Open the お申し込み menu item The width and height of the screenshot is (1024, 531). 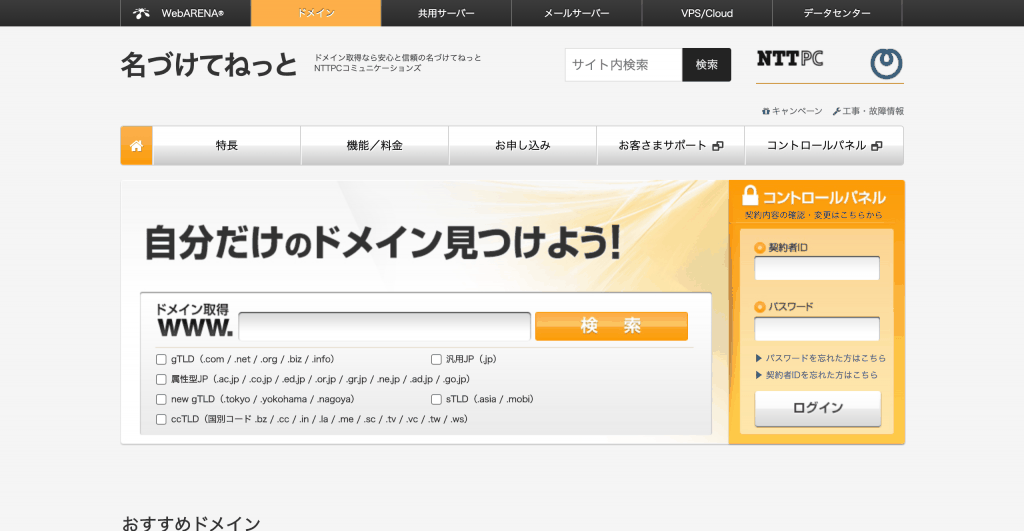tap(522, 146)
